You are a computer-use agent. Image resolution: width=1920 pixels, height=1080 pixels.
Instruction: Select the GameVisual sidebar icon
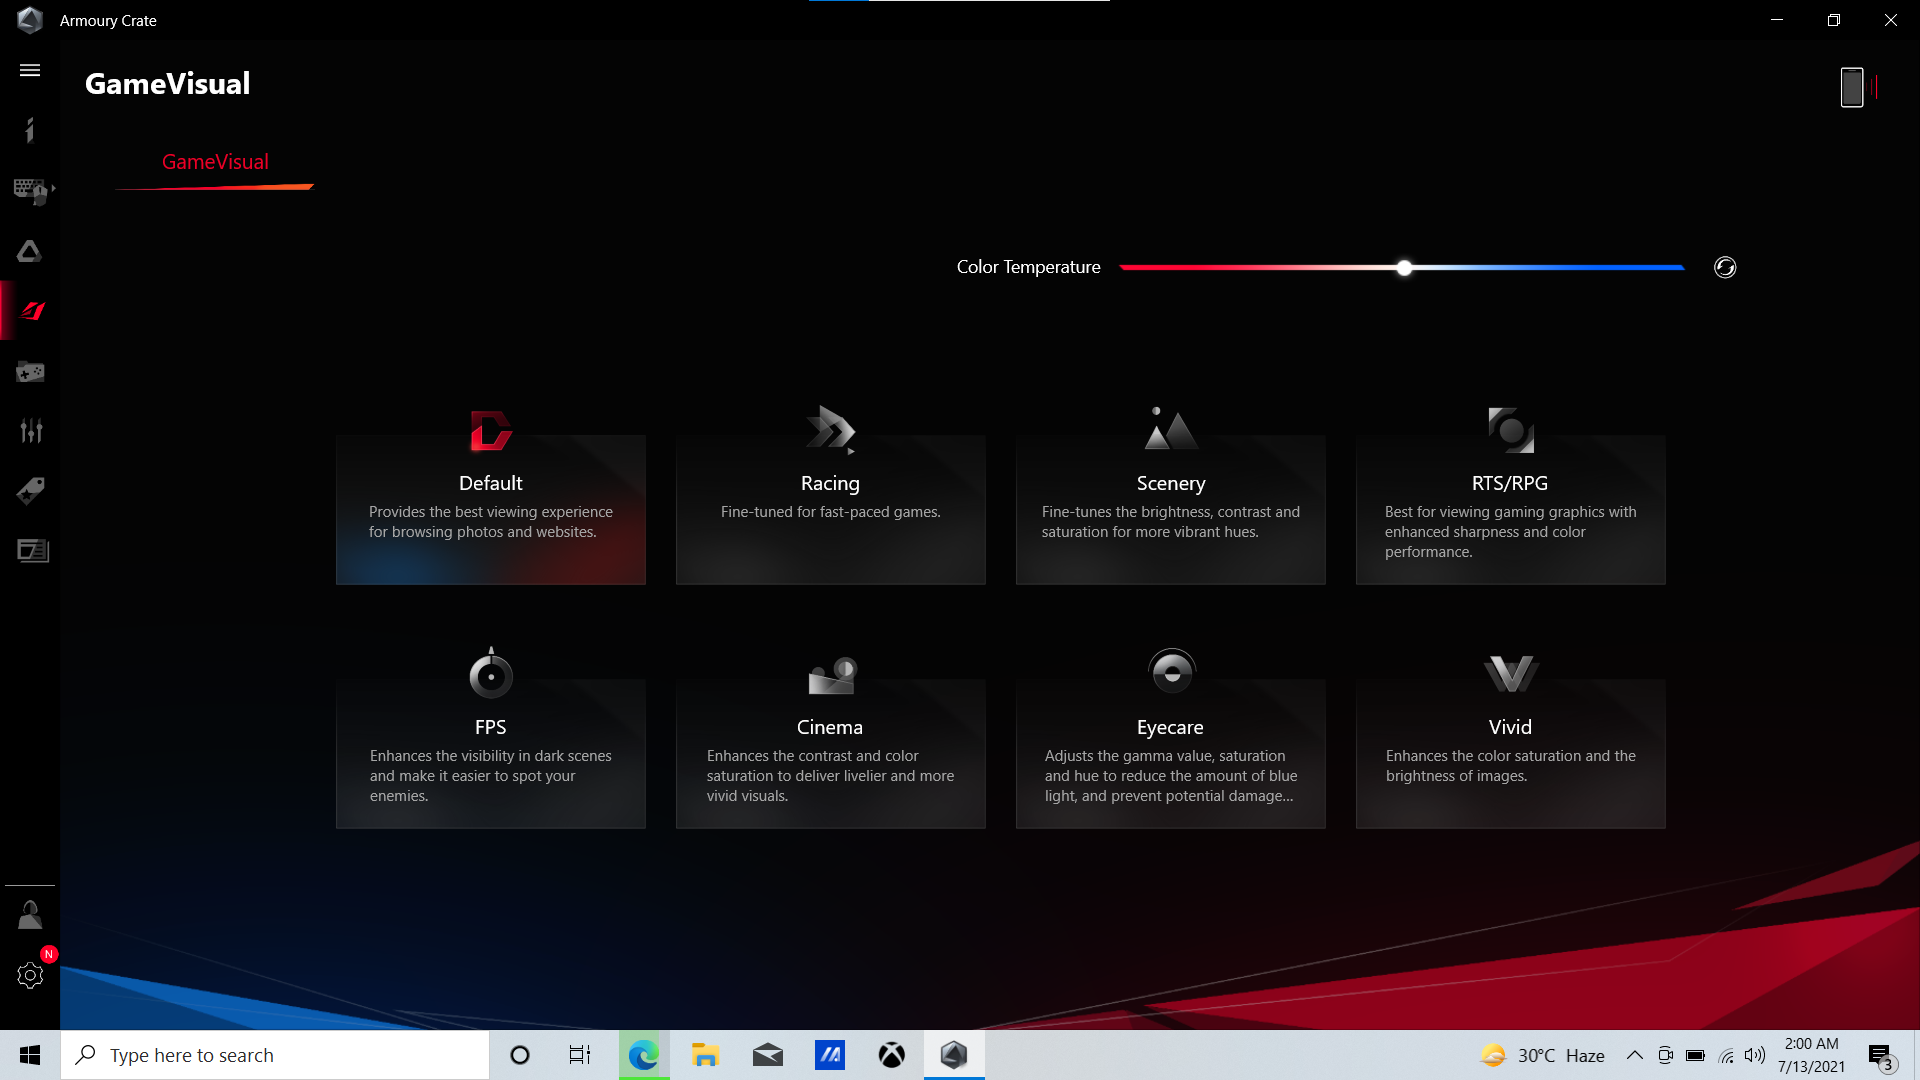click(x=32, y=311)
